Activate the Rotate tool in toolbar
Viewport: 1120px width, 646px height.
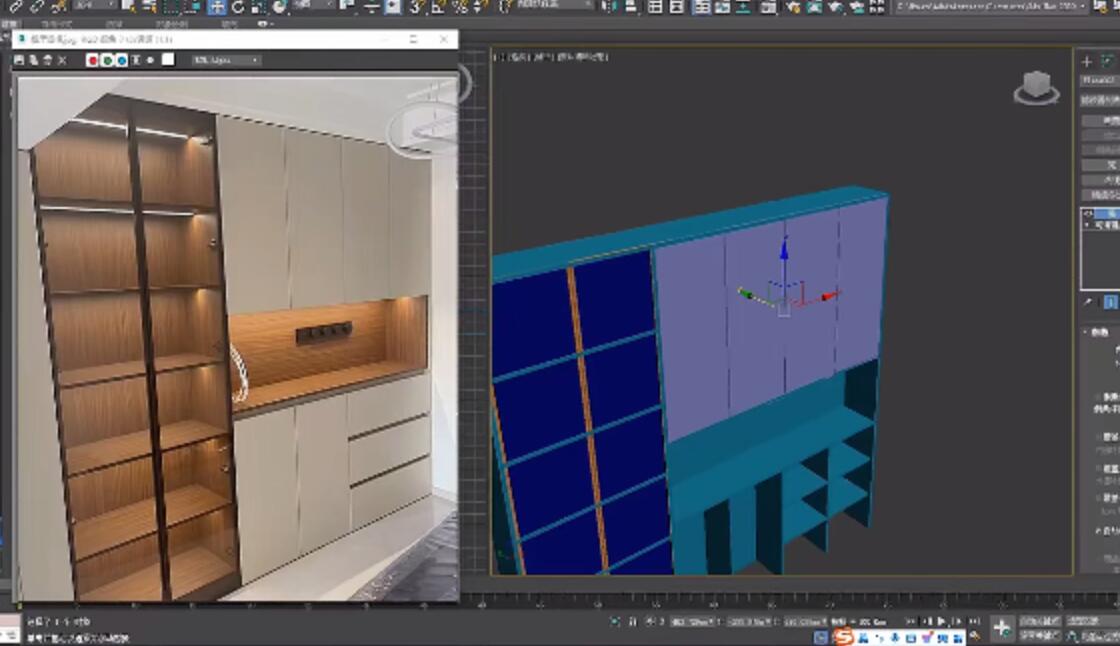pyautogui.click(x=238, y=7)
